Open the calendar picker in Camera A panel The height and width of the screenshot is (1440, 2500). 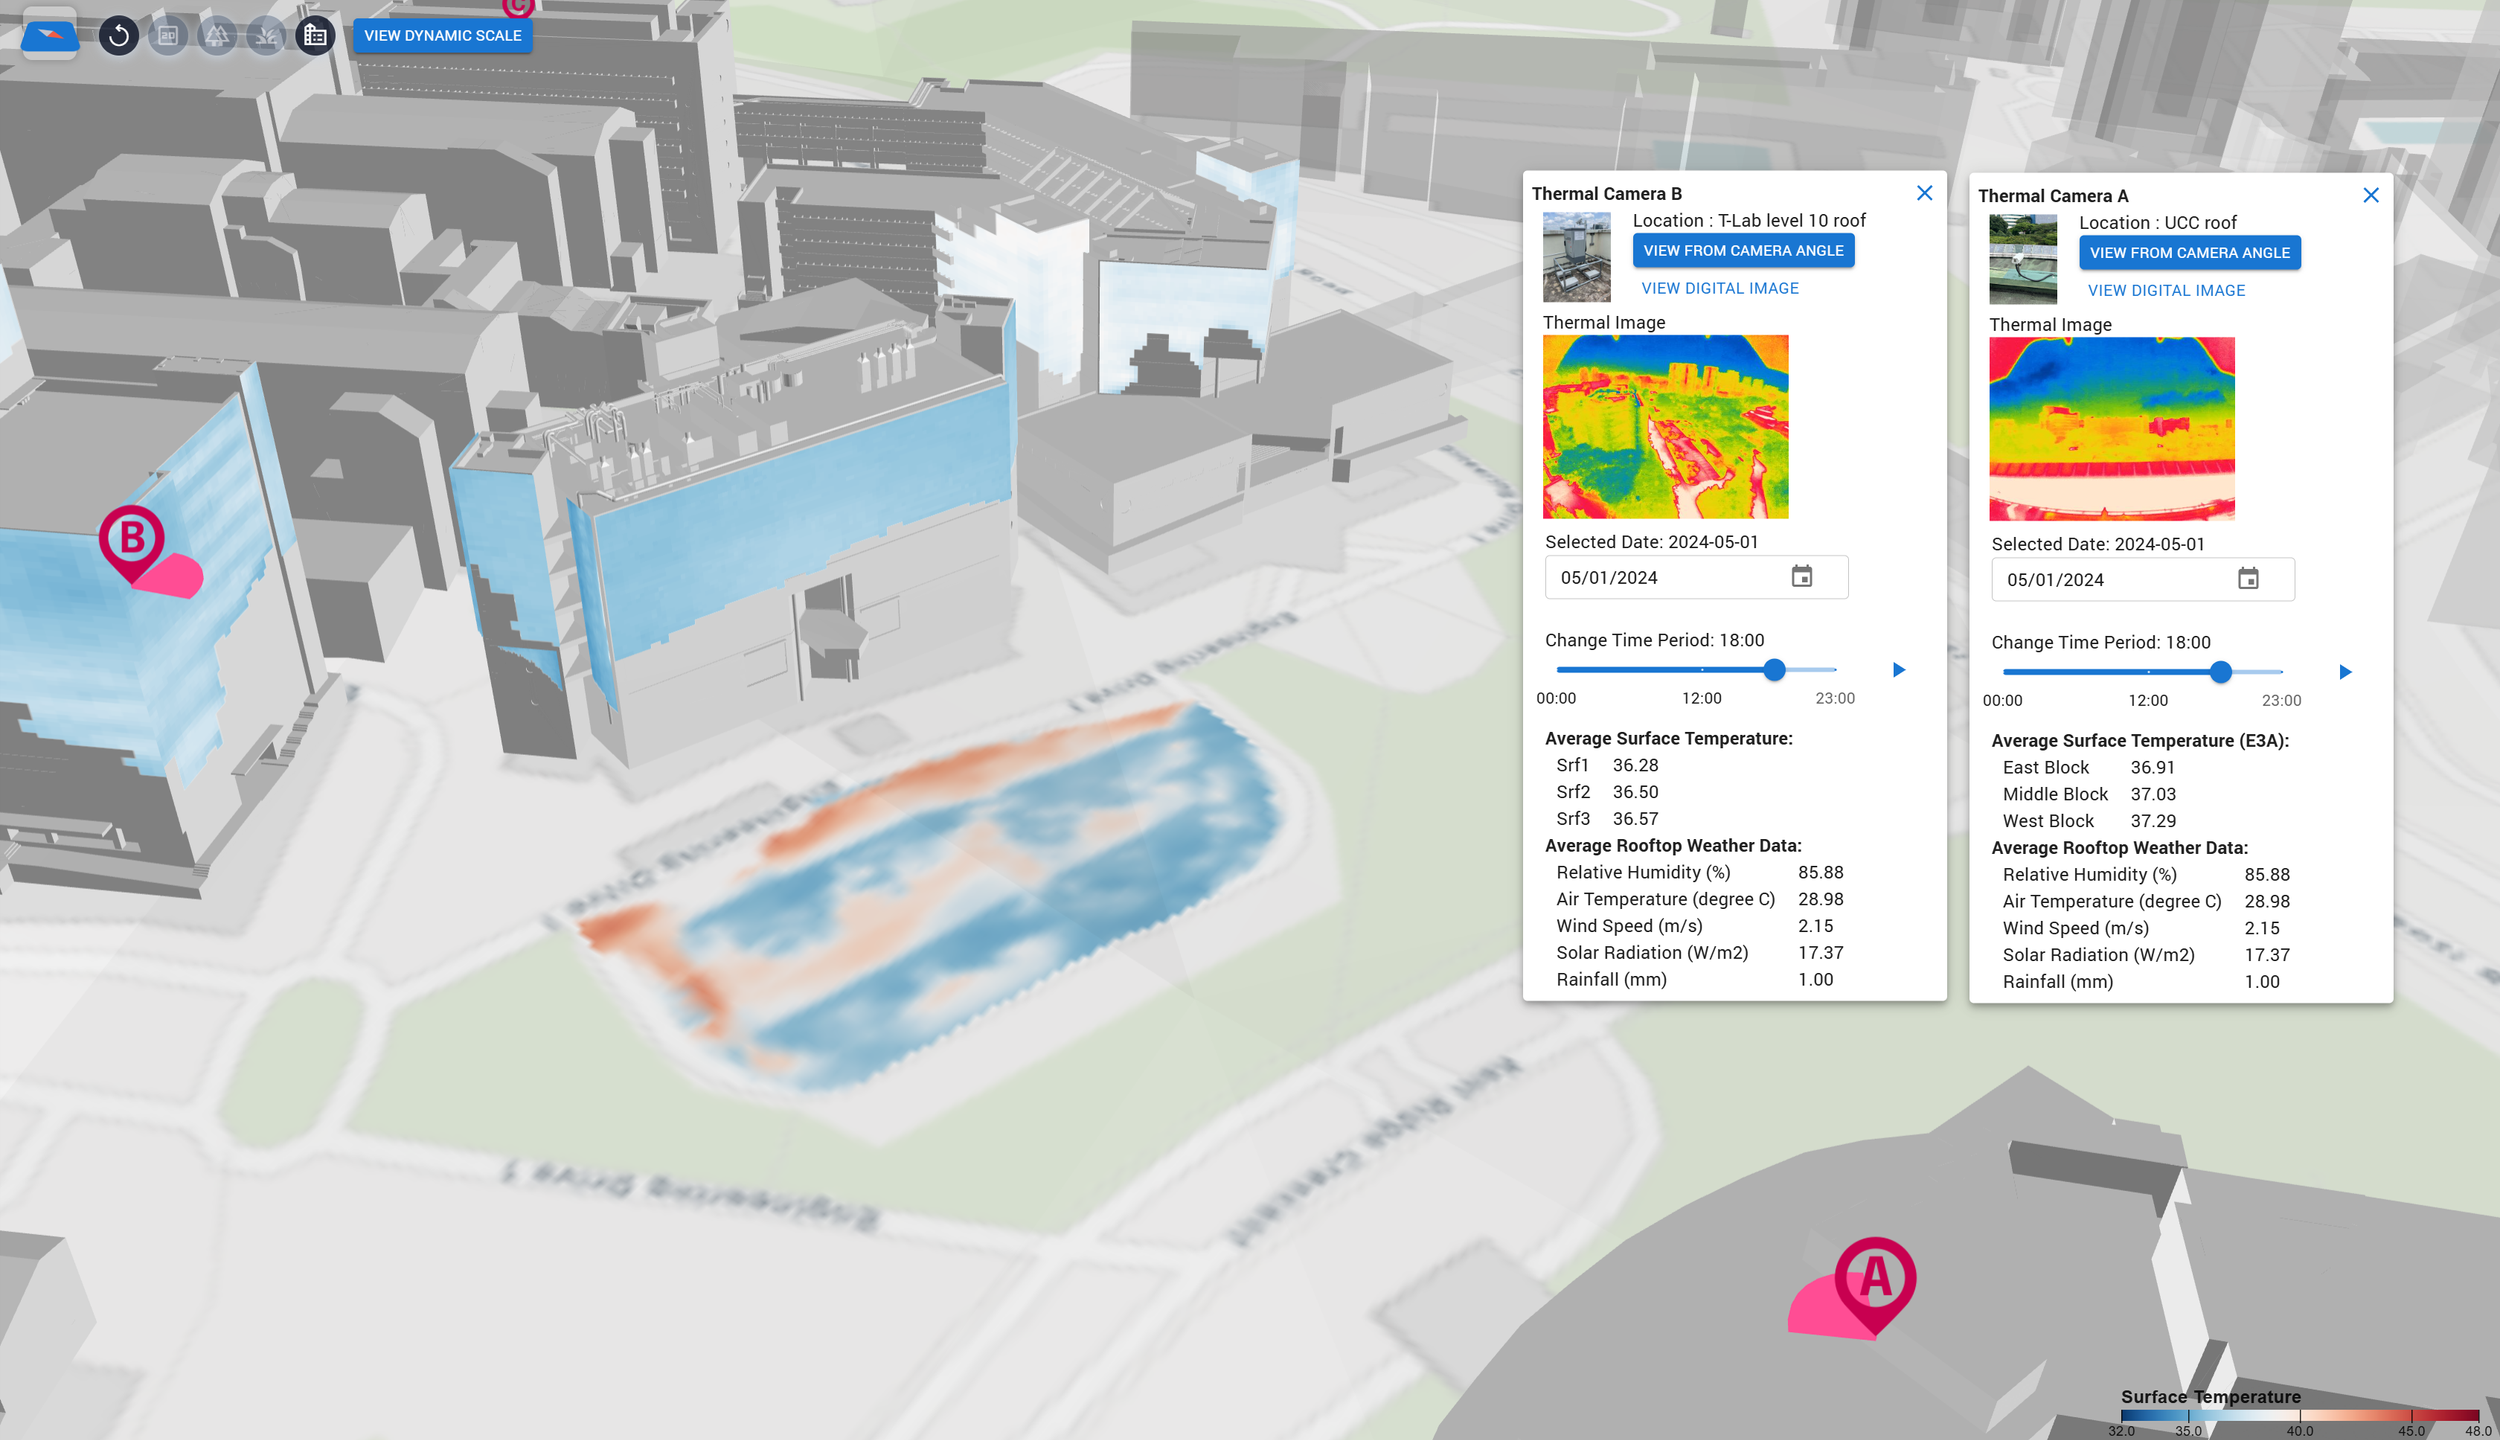[2247, 579]
